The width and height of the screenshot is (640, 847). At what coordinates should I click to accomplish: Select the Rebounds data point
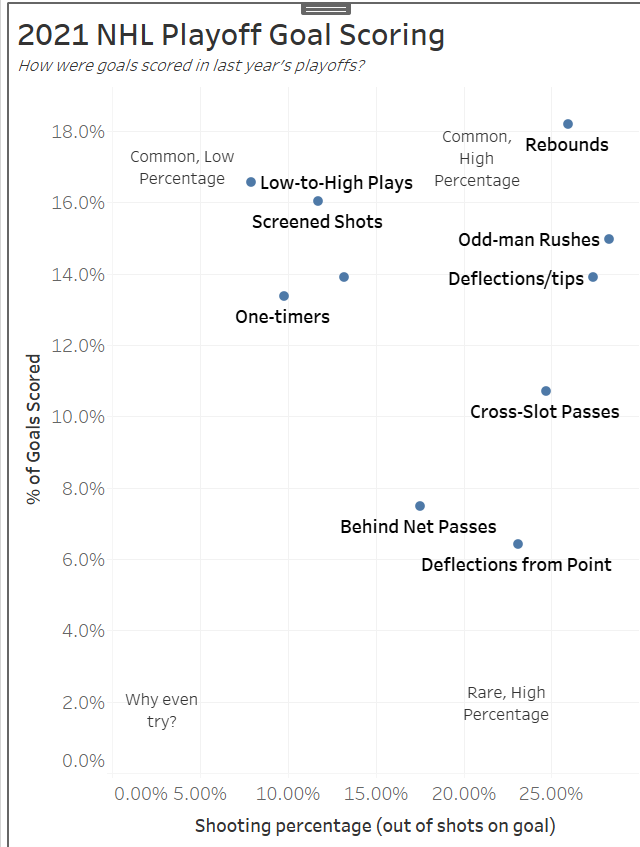pyautogui.click(x=568, y=124)
